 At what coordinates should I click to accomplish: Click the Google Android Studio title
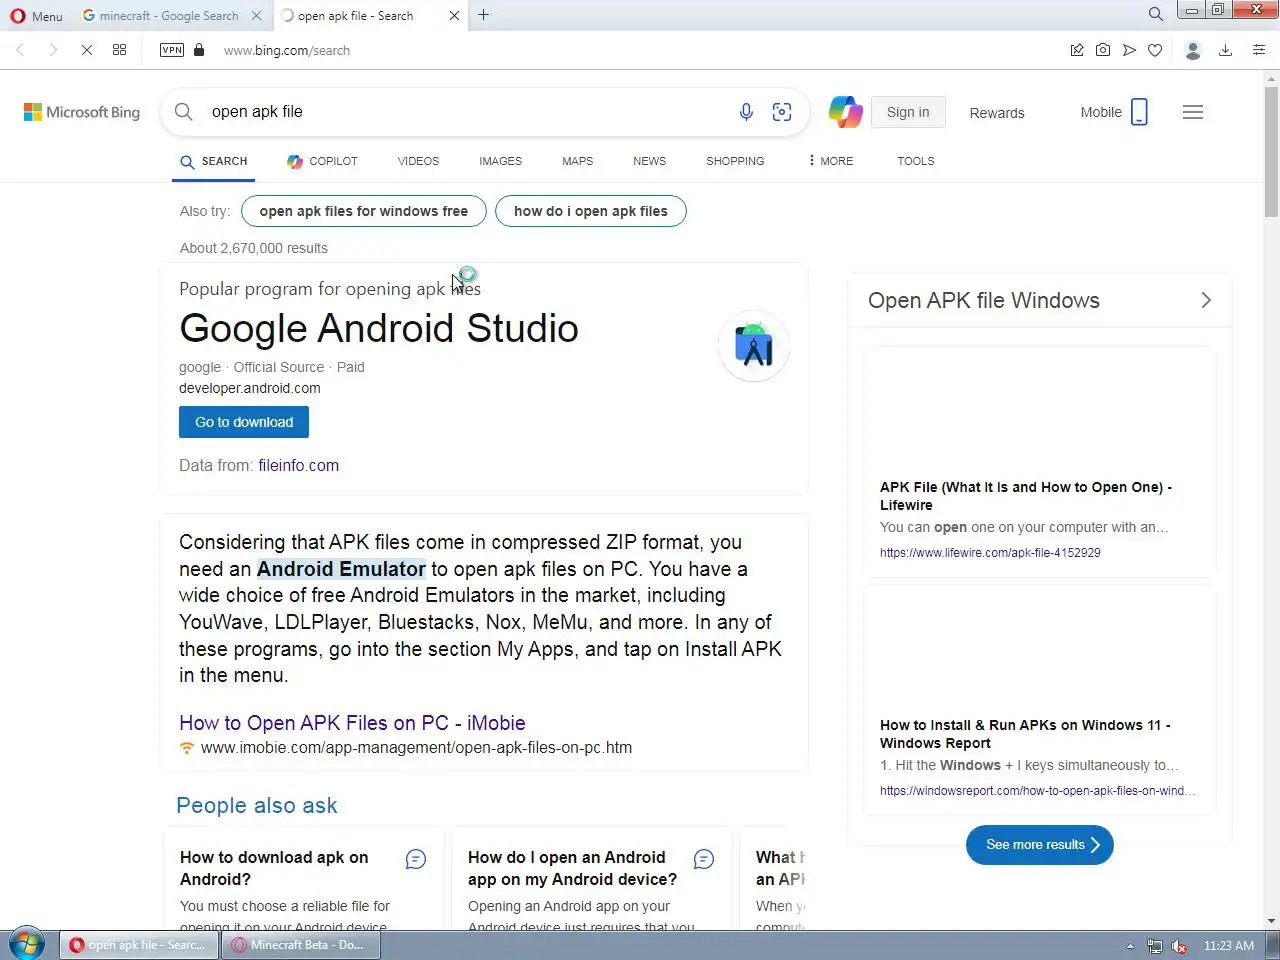379,328
